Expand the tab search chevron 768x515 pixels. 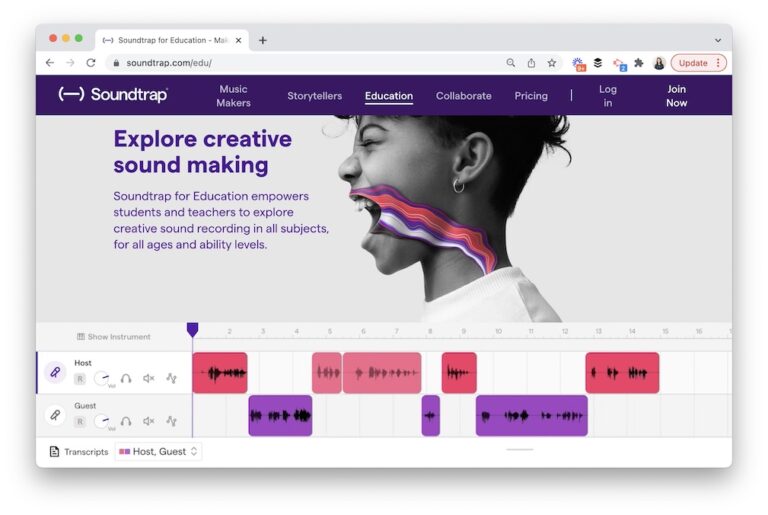(x=717, y=40)
